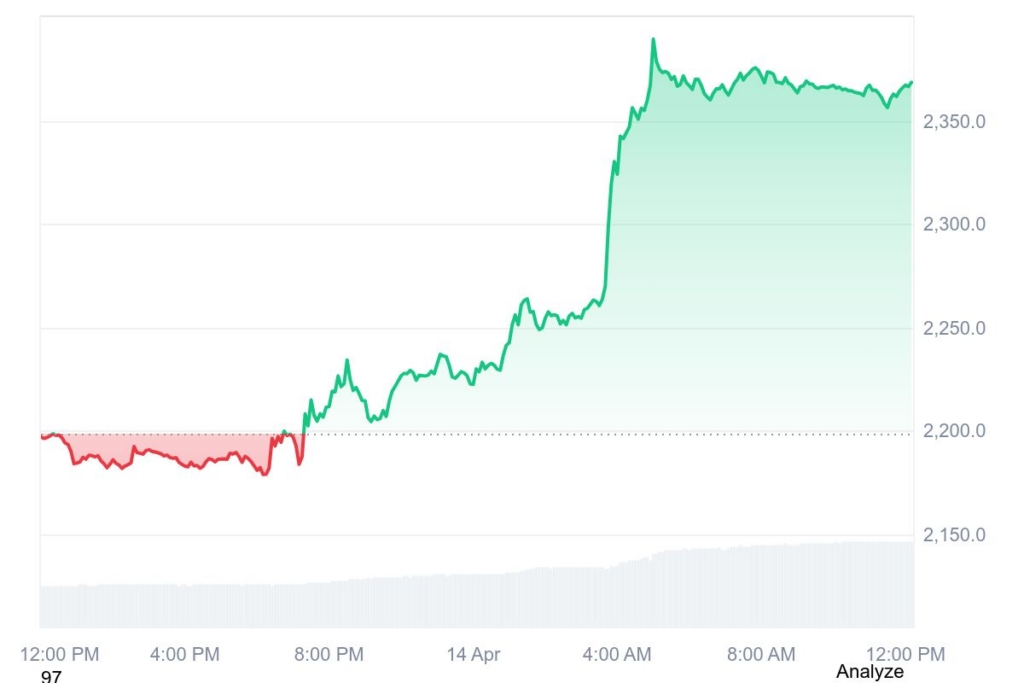The image size is (1024, 683).
Task: Select the 2,150.0 price axis label
Action: click(954, 535)
